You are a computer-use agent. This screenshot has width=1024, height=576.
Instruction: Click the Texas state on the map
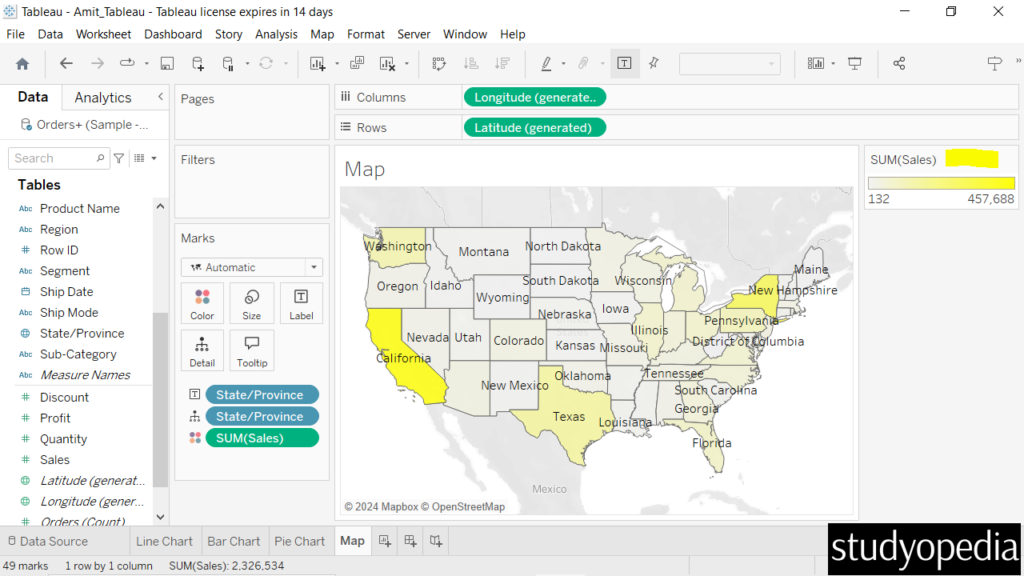(x=567, y=418)
